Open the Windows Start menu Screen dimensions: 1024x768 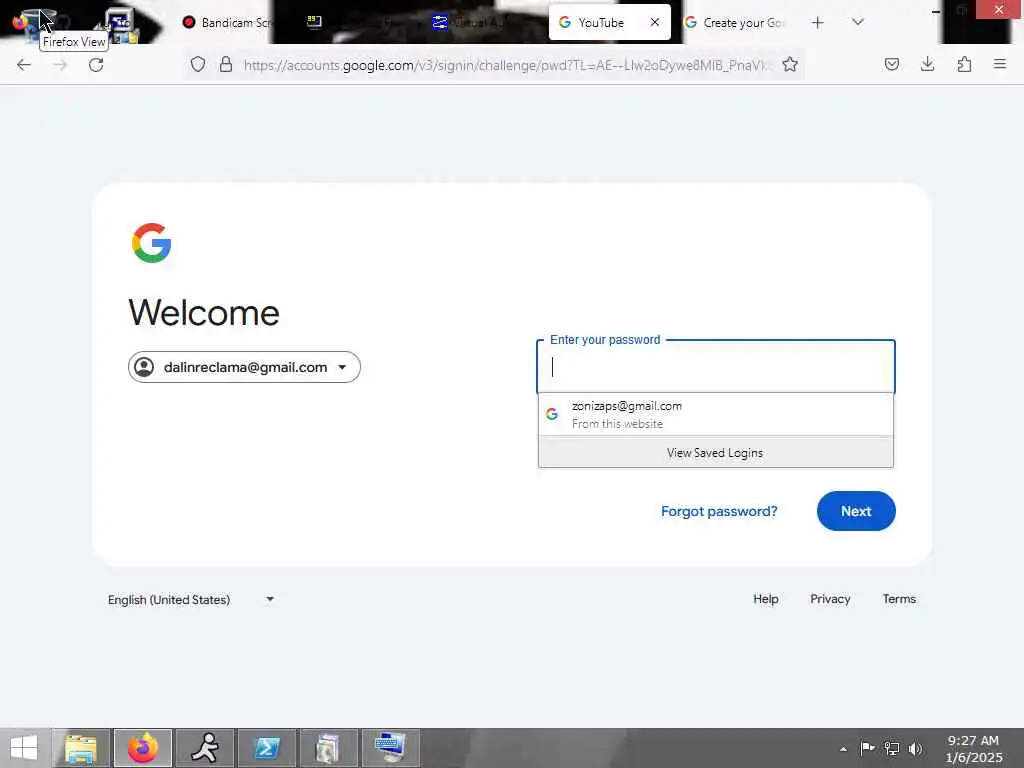coord(24,748)
